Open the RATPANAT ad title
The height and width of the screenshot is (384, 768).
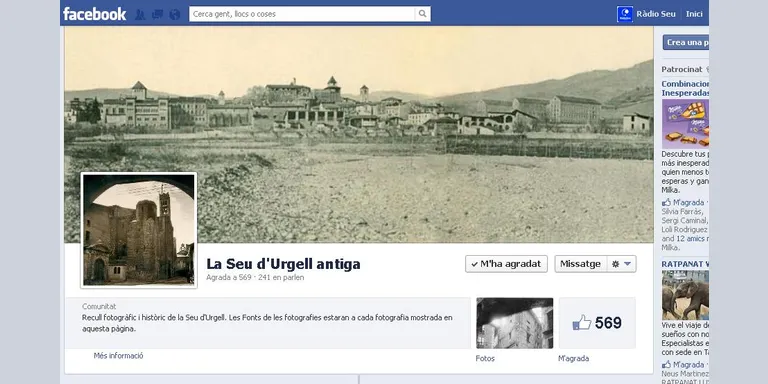[x=685, y=264]
